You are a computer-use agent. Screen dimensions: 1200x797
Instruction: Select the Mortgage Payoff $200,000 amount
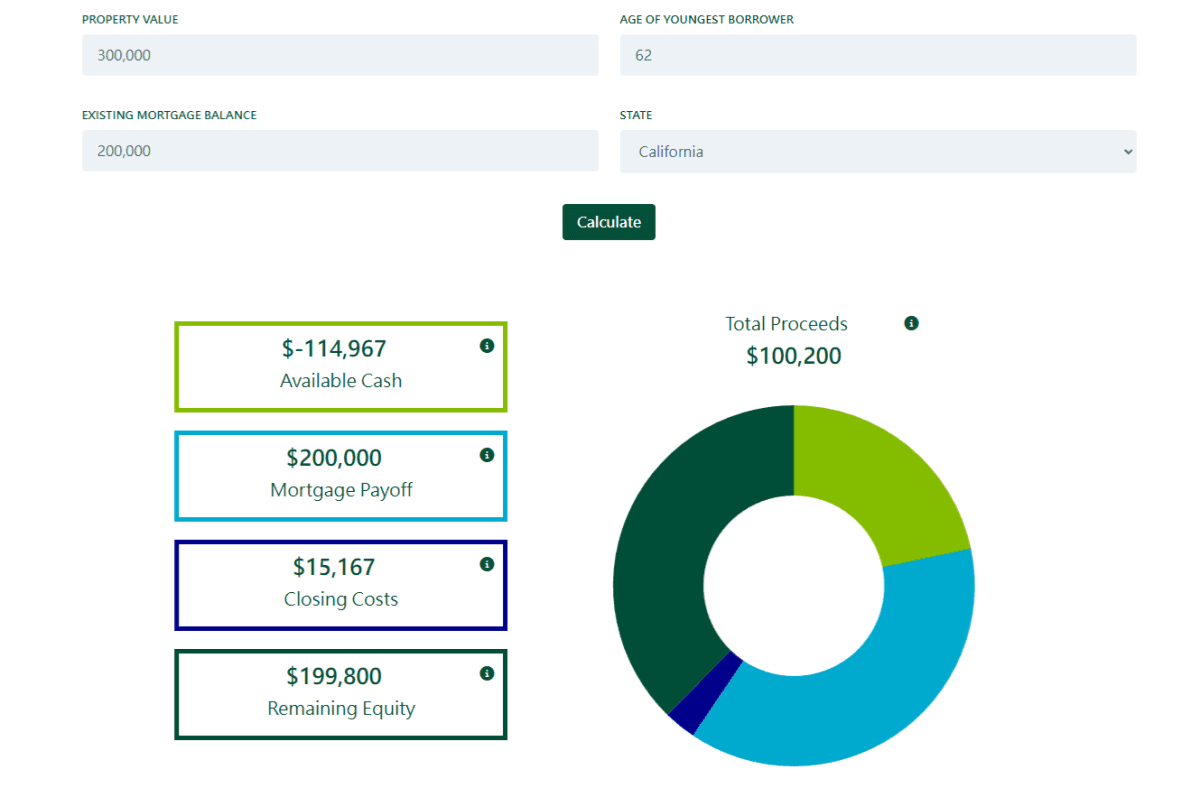click(x=334, y=458)
